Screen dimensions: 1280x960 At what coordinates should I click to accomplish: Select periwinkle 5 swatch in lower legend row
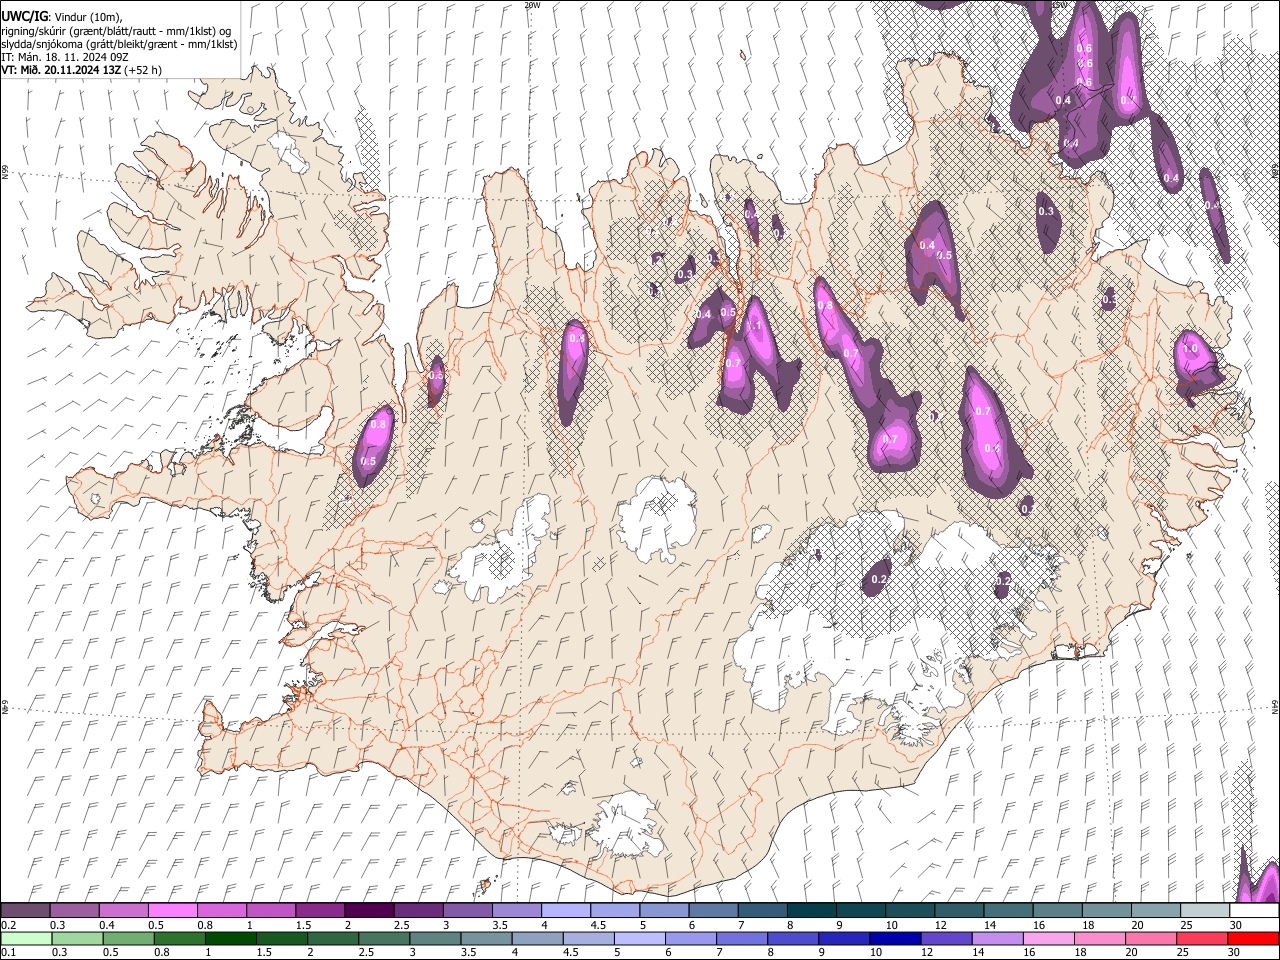pos(638,938)
